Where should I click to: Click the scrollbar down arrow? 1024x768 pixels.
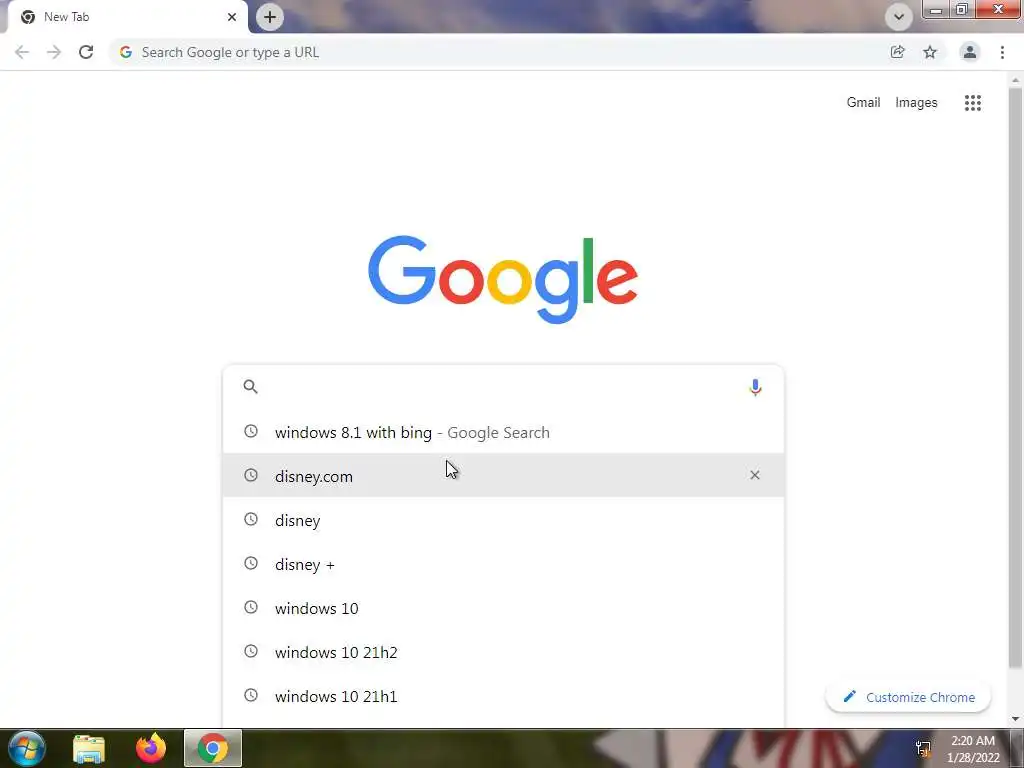[1015, 719]
